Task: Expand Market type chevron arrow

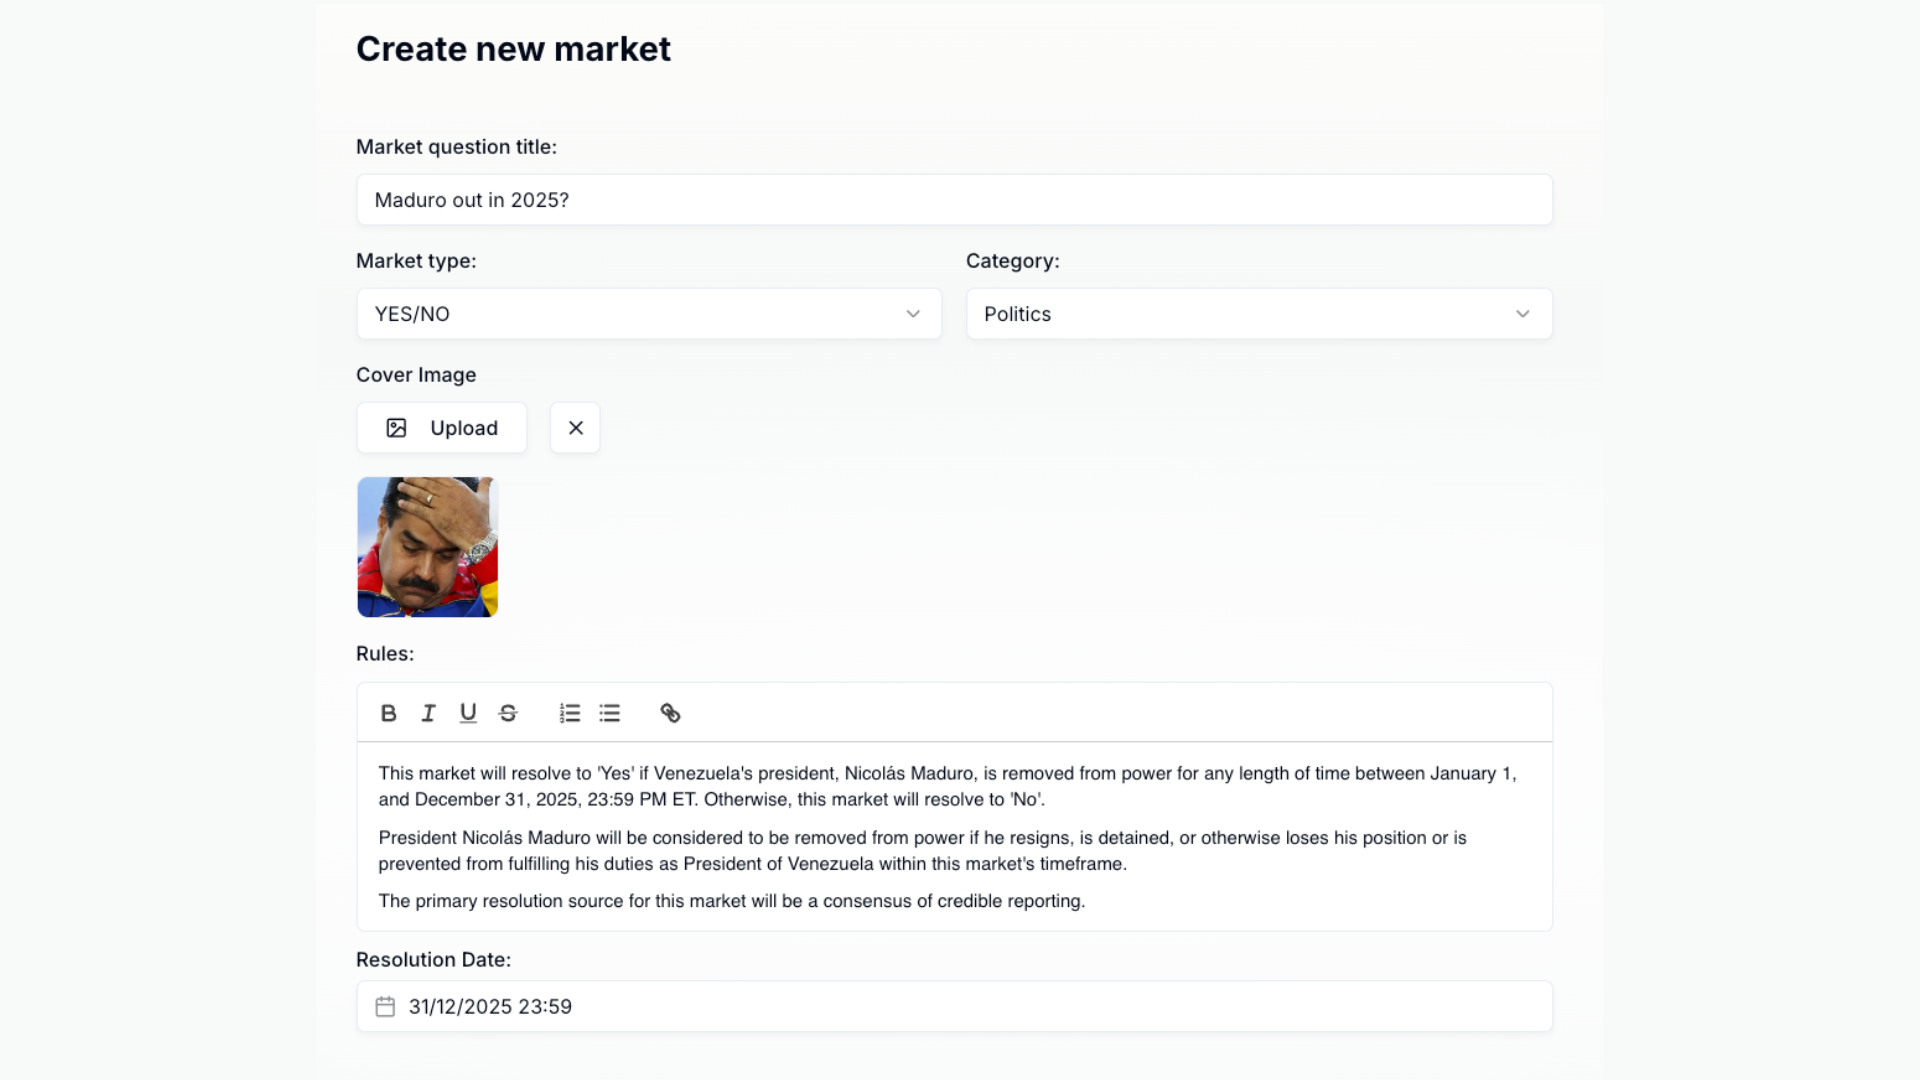Action: click(913, 314)
